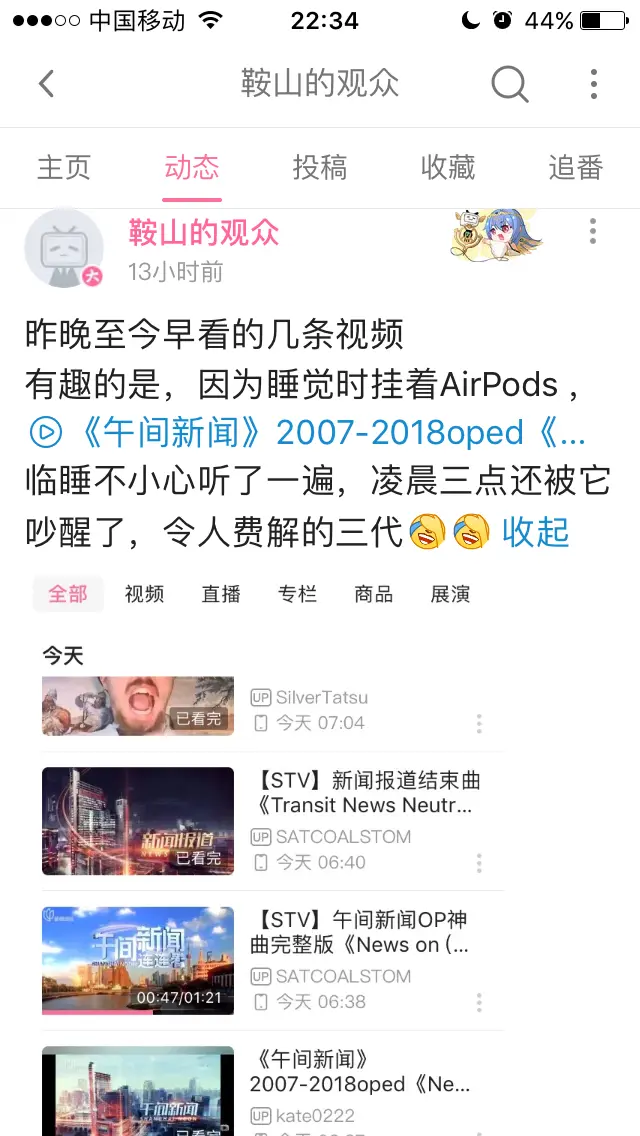The image size is (640, 1136).
Task: Open search with the magnifier icon
Action: pyautogui.click(x=510, y=84)
